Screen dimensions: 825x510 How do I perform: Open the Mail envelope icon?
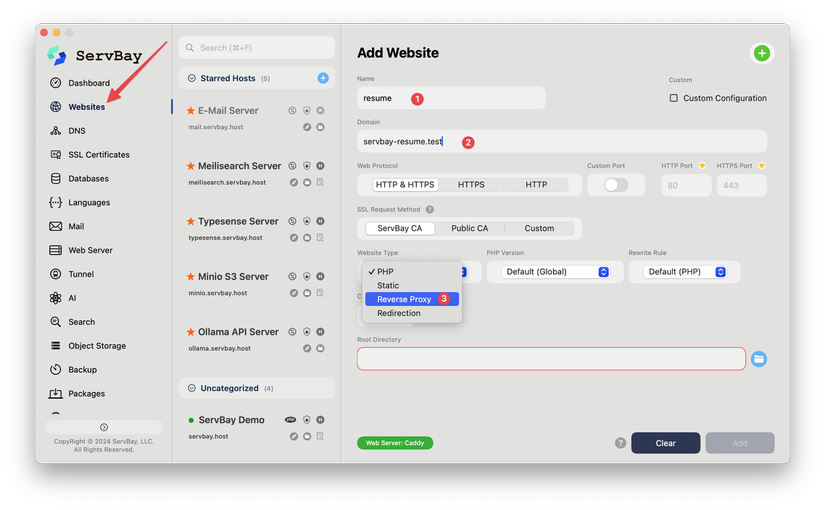pos(55,226)
